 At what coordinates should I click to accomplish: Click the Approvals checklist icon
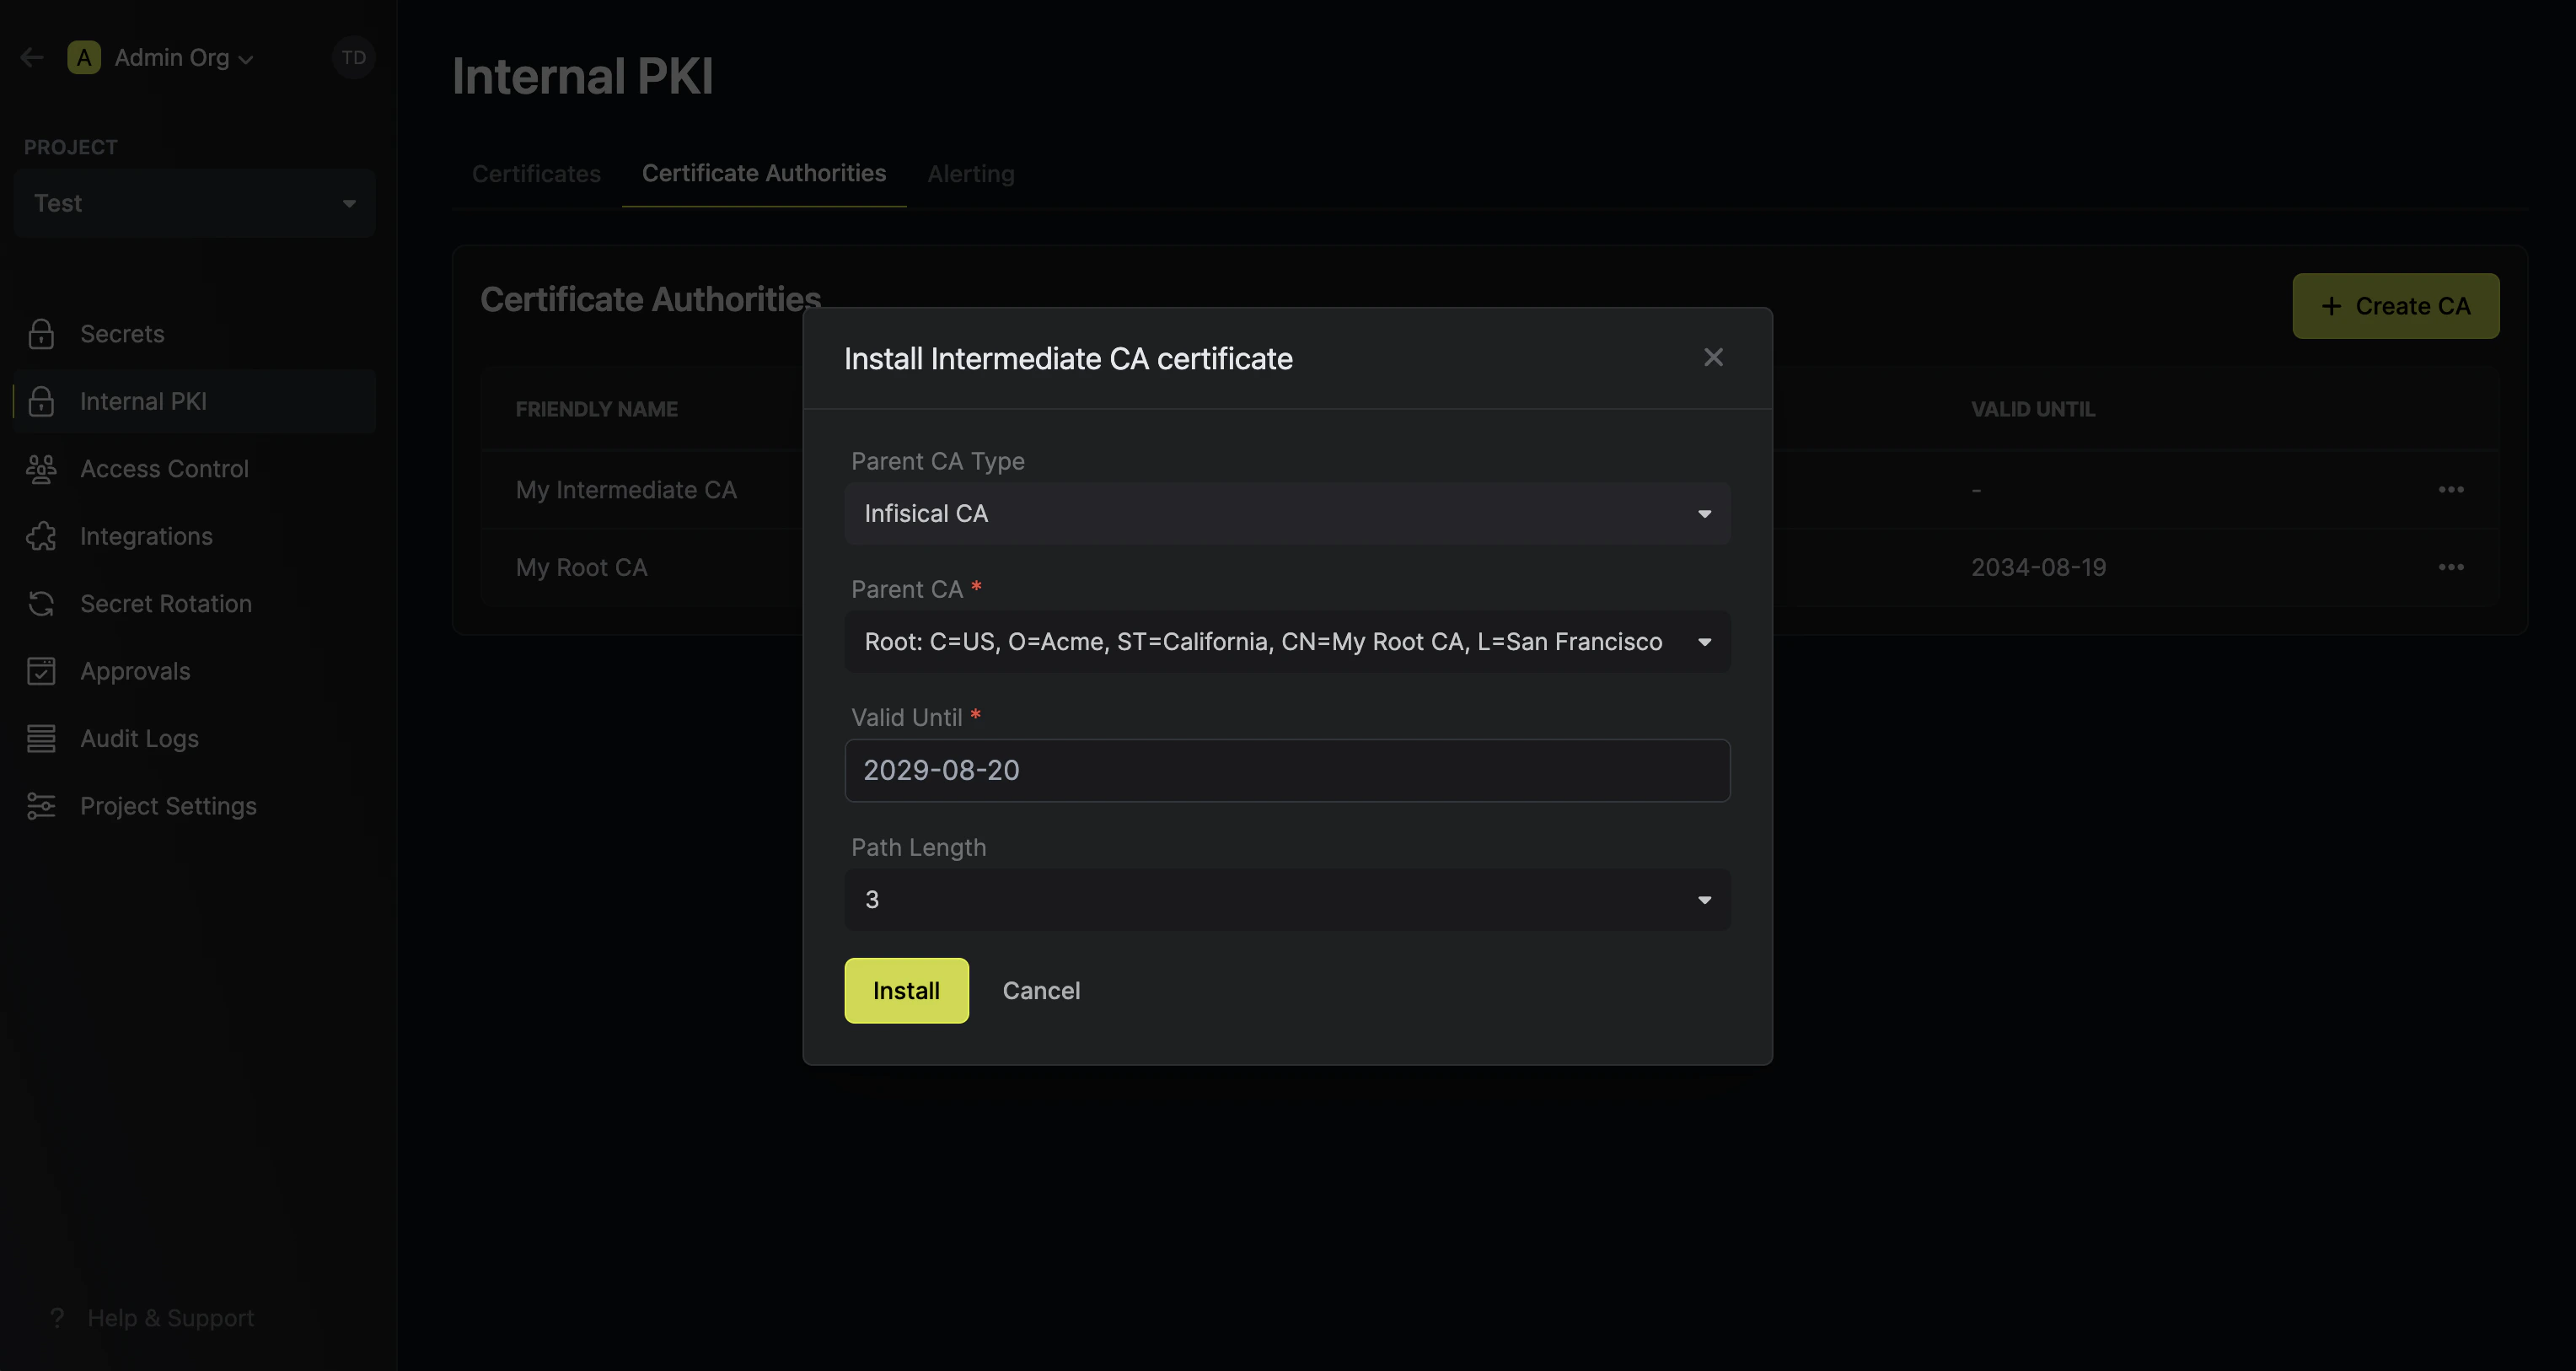[x=41, y=671]
